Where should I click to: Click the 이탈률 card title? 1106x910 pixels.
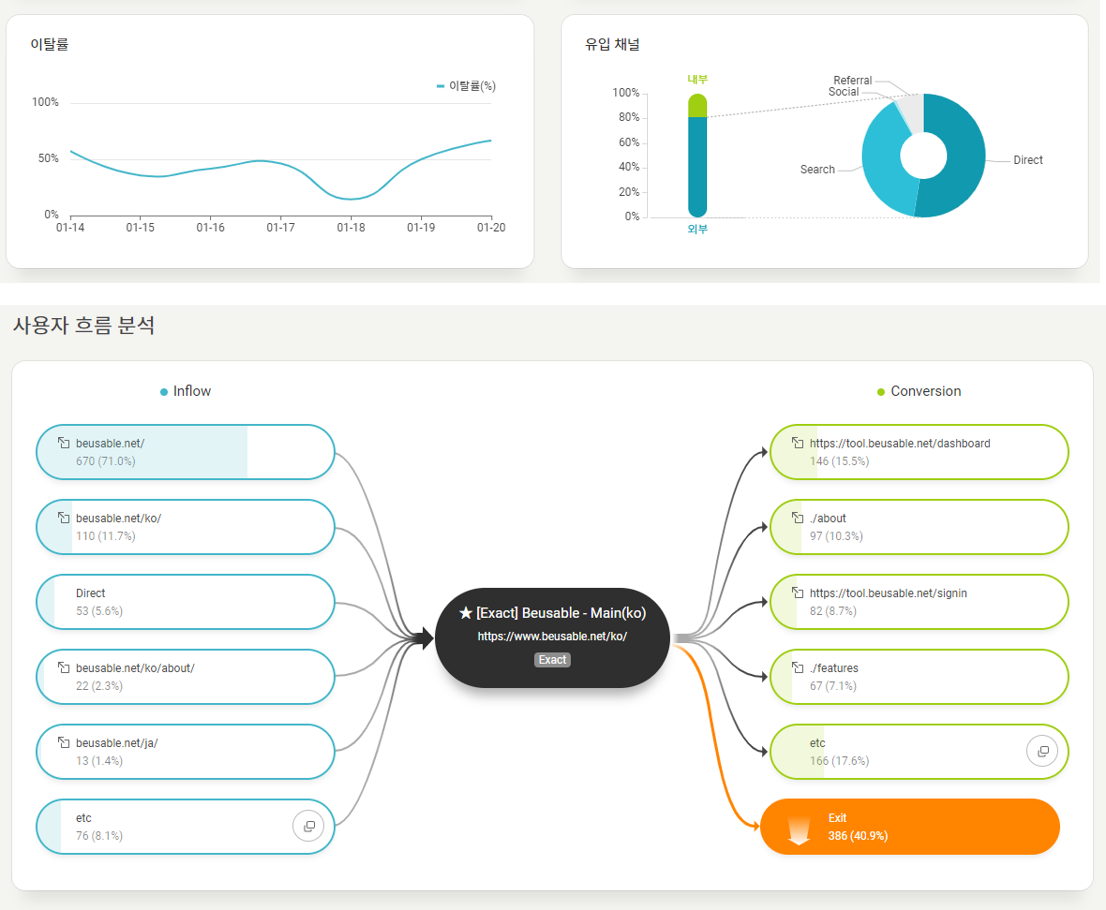tap(49, 44)
